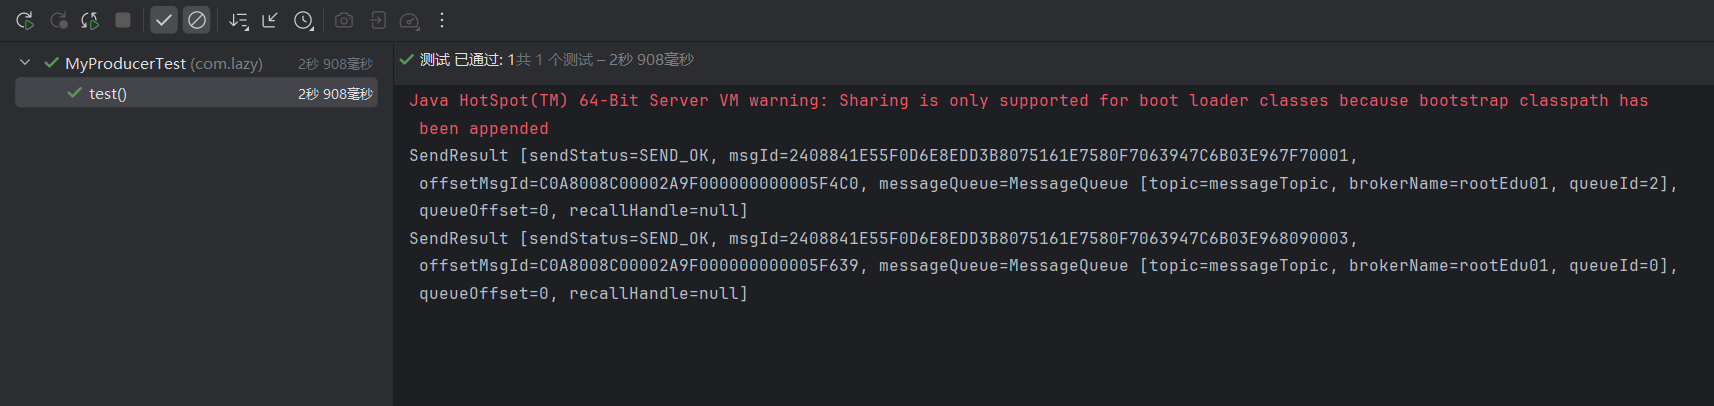Toggle auto-rerun tests icon
Screen dimensions: 1714x406
91,20
